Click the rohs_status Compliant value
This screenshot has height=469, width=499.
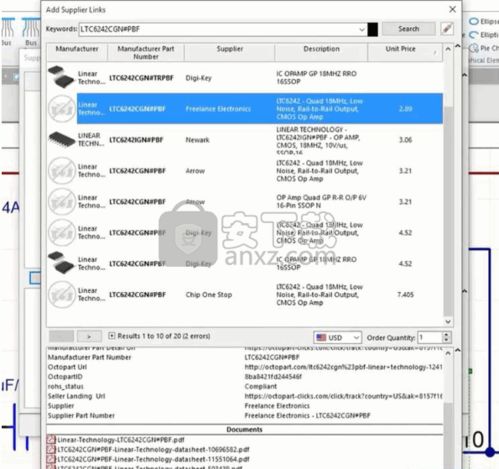[261, 387]
